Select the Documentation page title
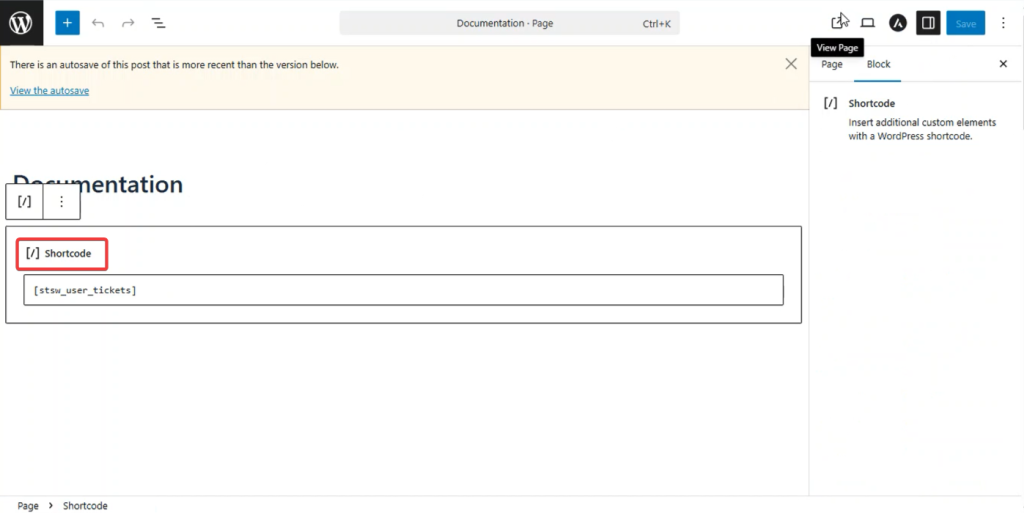Viewport: 1024px width, 513px height. point(98,184)
